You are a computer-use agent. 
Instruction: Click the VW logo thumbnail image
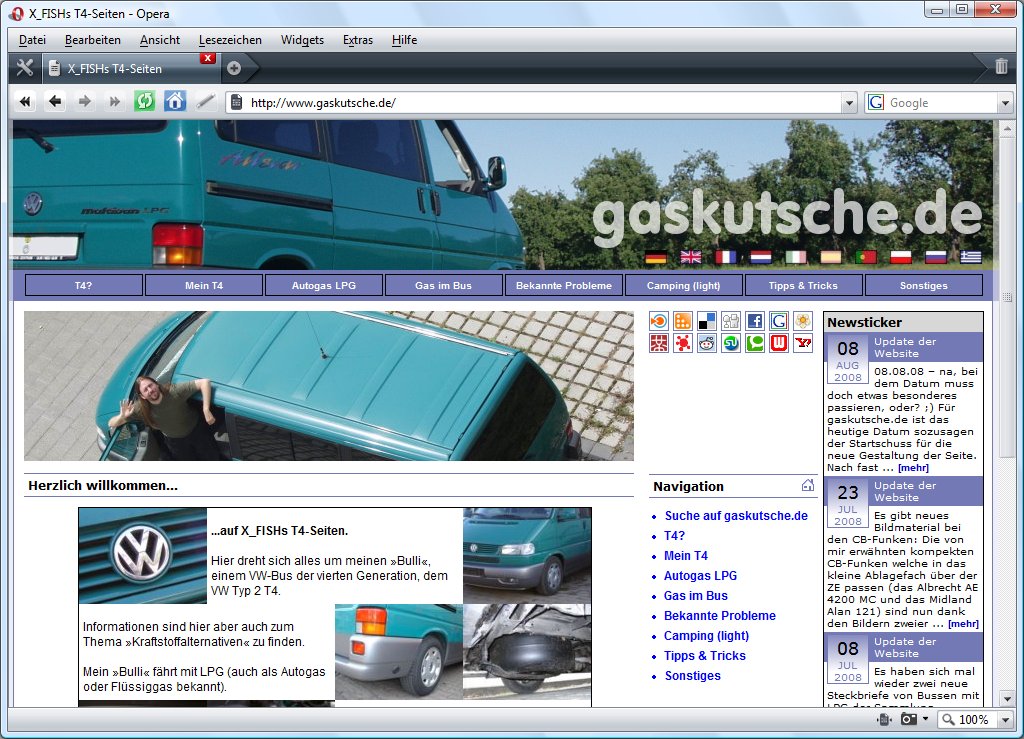click(142, 556)
